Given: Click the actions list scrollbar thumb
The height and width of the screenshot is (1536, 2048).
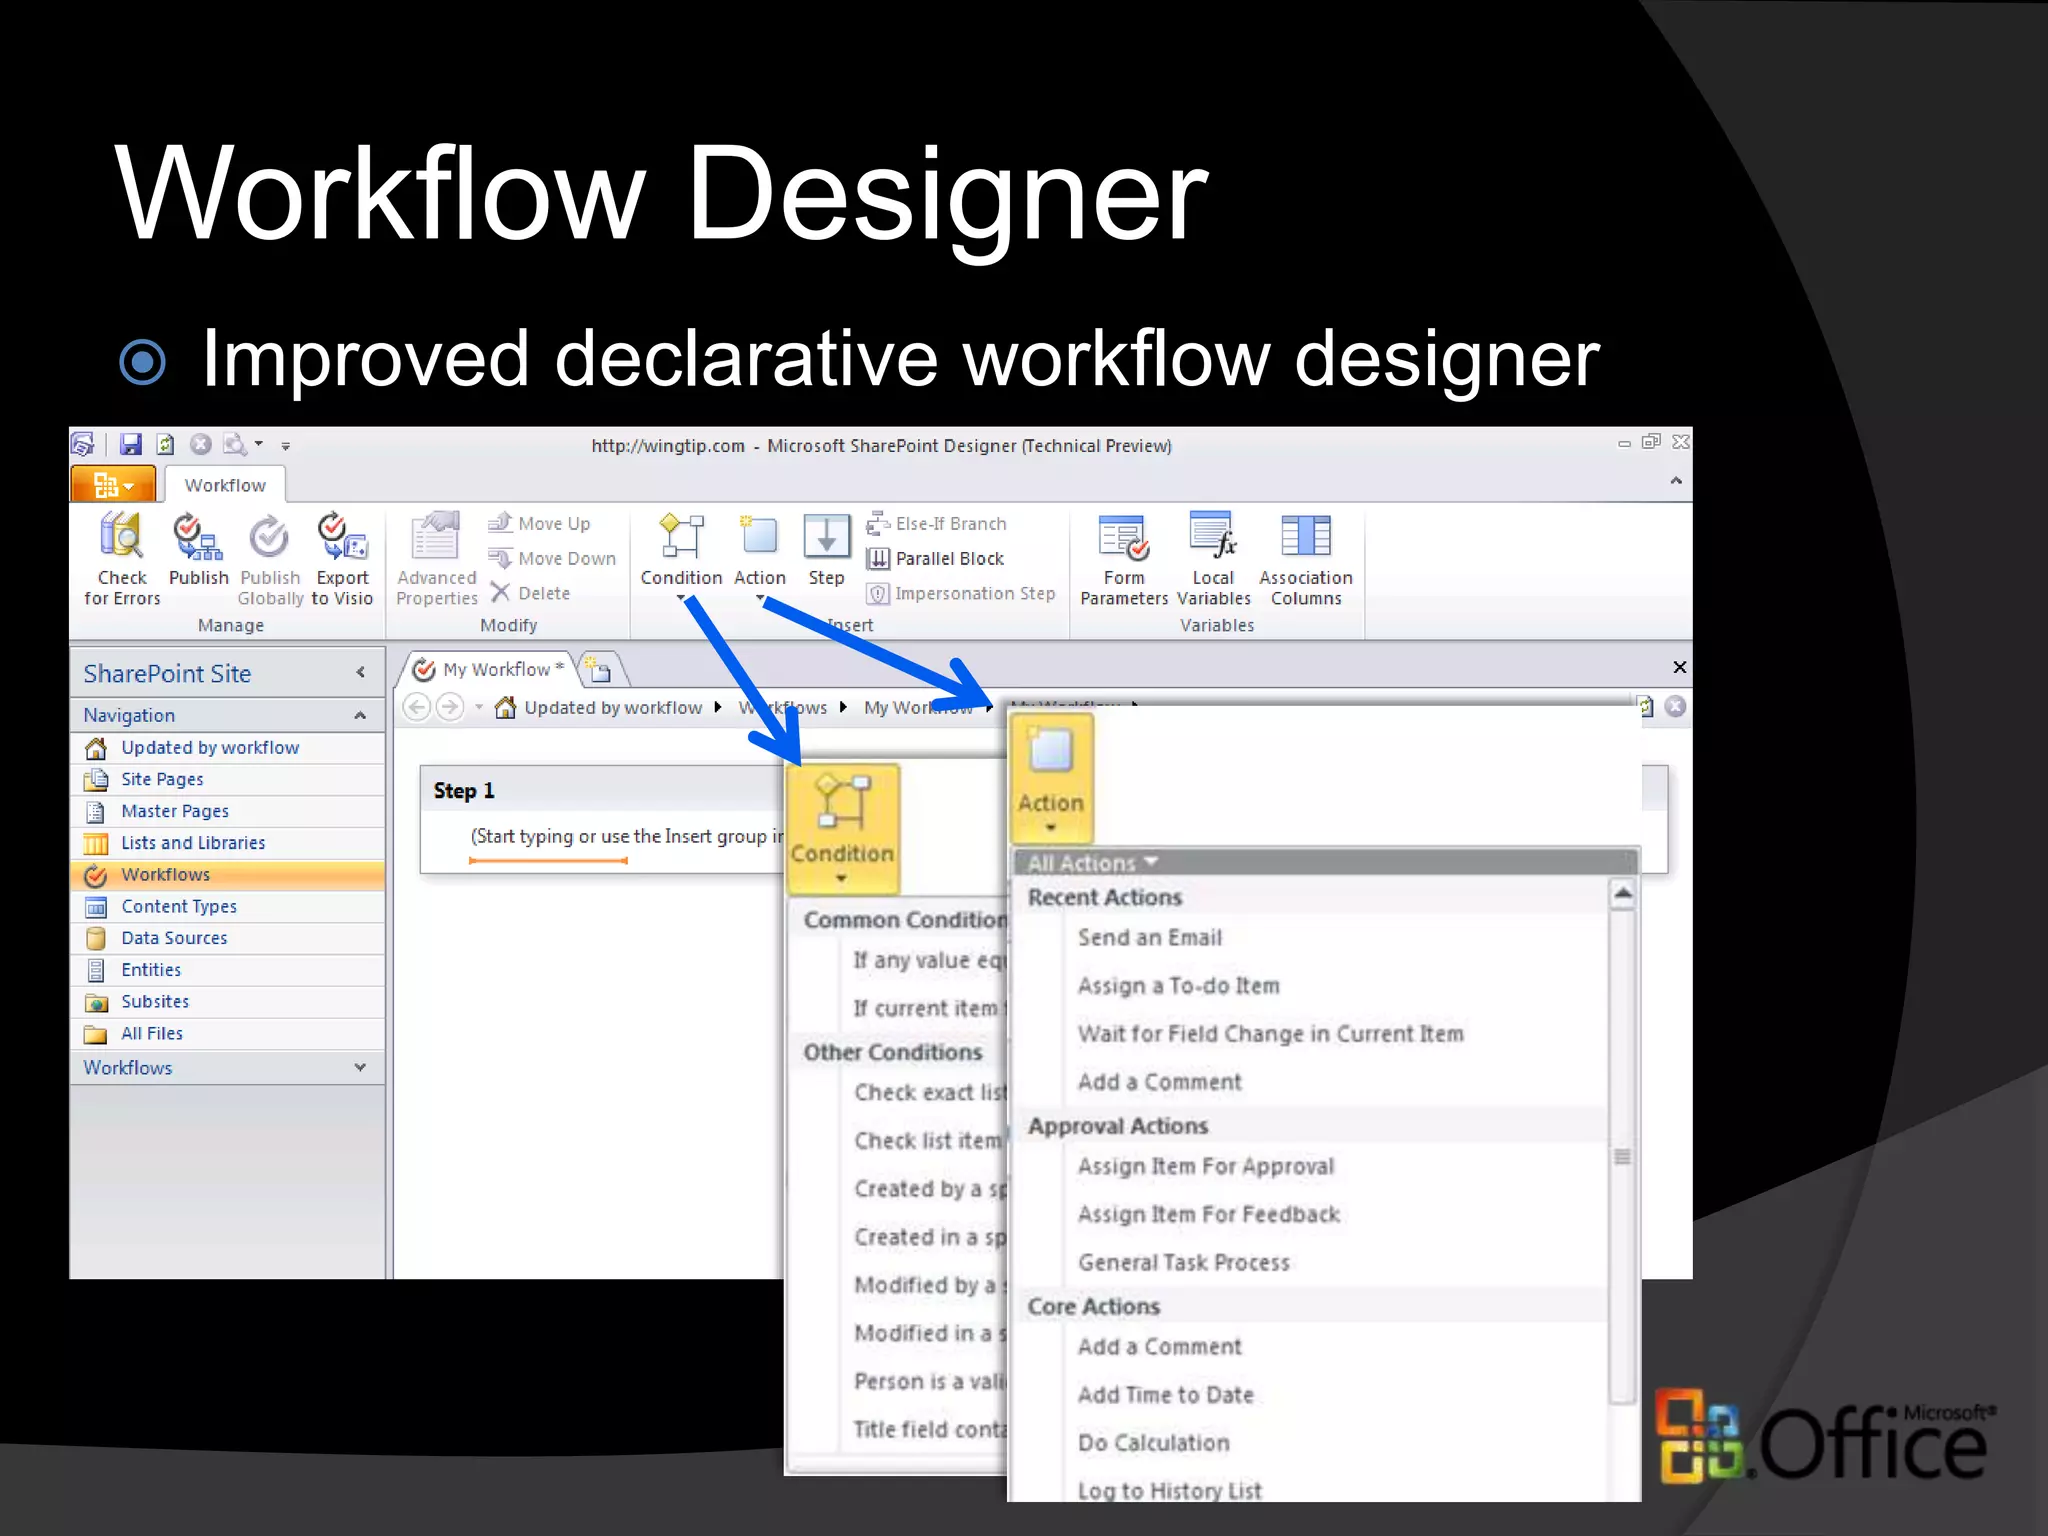Looking at the screenshot, I should coord(1623,1155).
